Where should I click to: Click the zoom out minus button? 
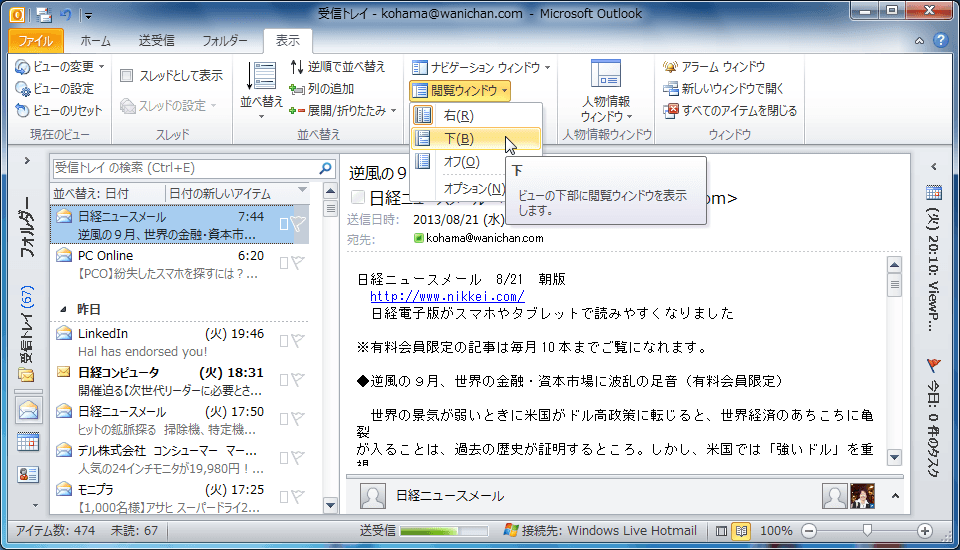click(809, 531)
